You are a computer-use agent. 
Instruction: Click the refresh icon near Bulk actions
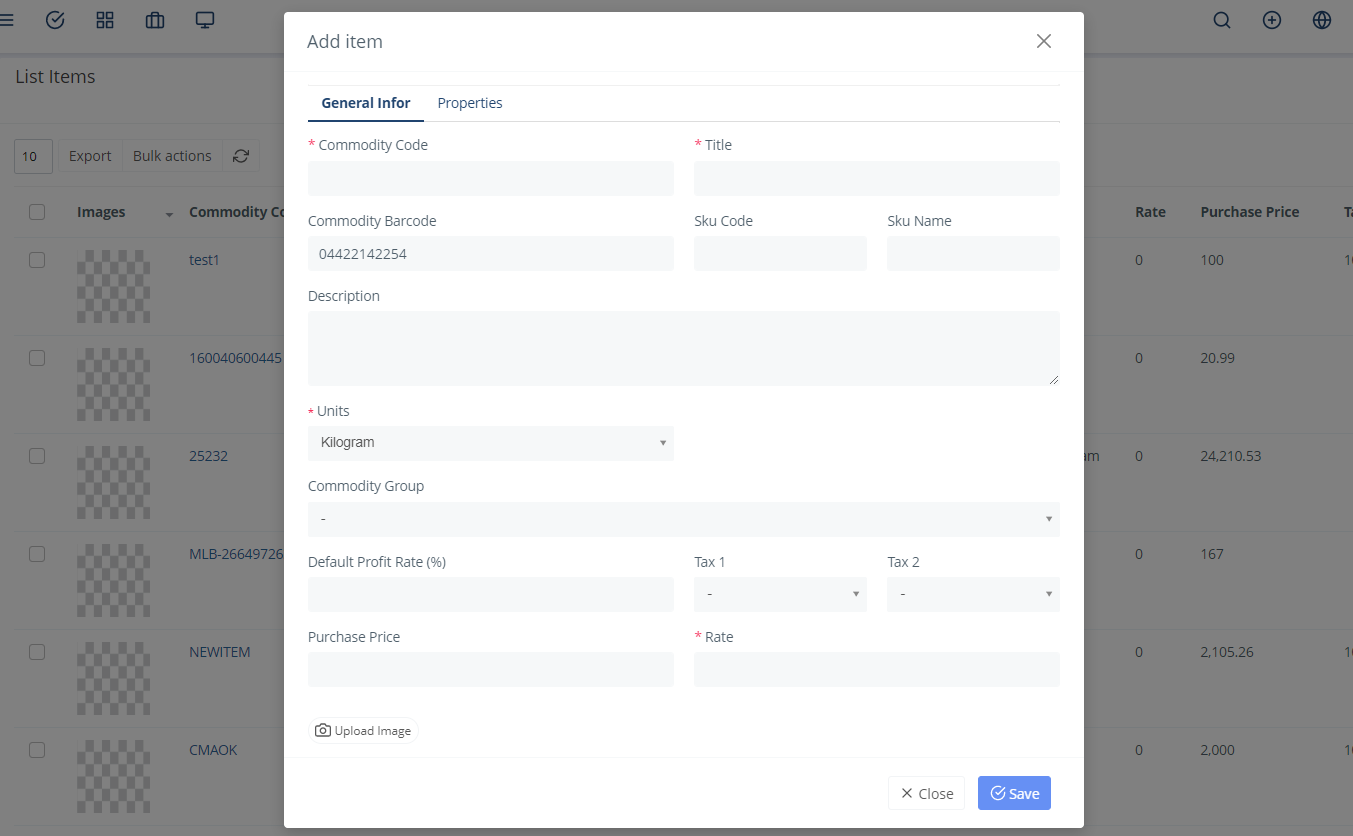240,156
